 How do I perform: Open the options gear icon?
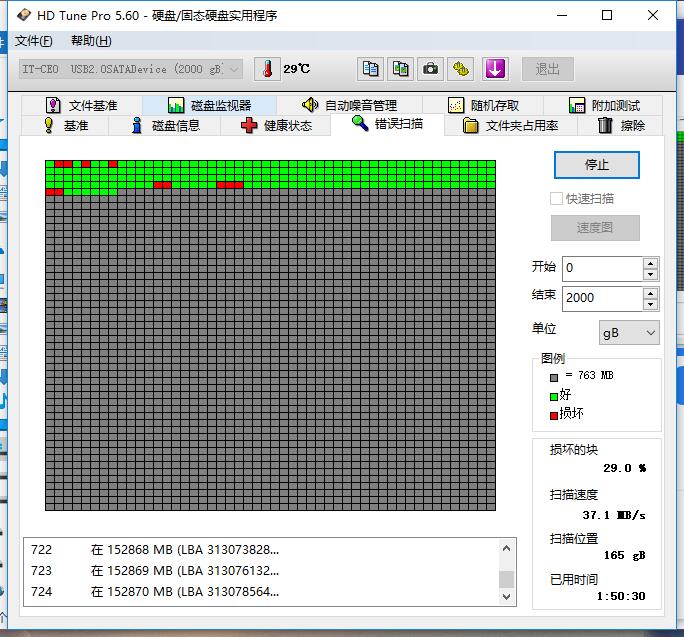(x=460, y=69)
